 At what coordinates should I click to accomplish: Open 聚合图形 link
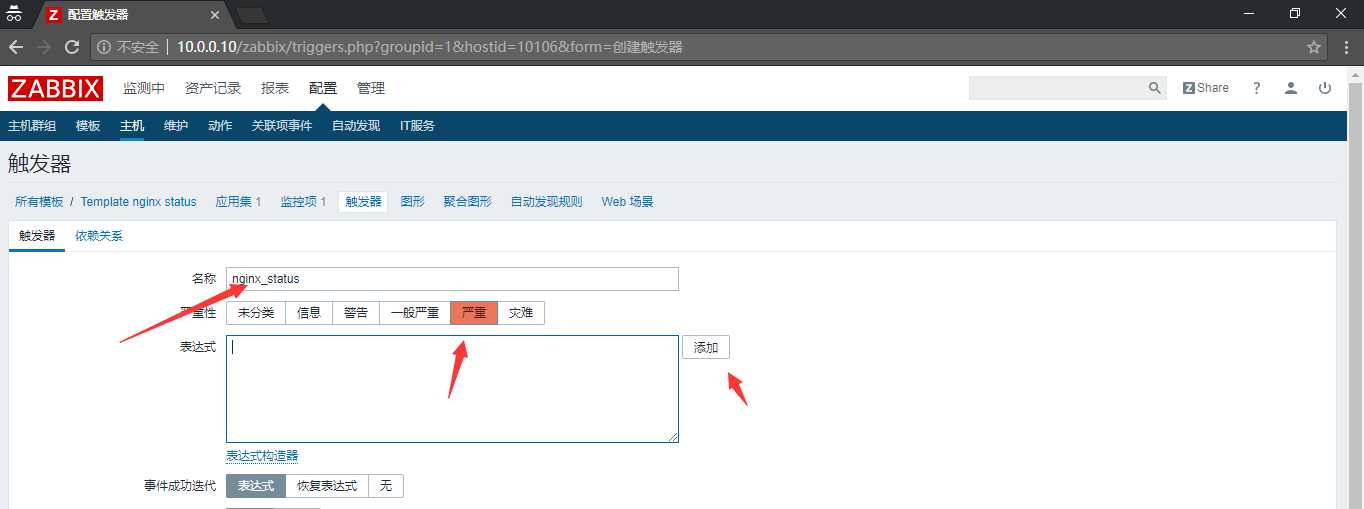(468, 202)
